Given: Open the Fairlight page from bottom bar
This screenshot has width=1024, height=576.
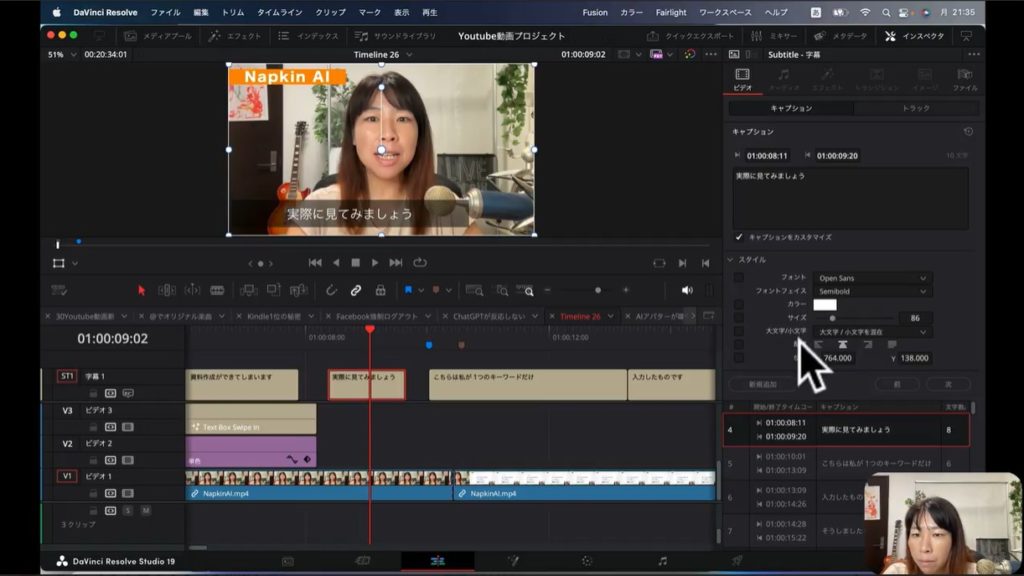Looking at the screenshot, I should tap(662, 561).
